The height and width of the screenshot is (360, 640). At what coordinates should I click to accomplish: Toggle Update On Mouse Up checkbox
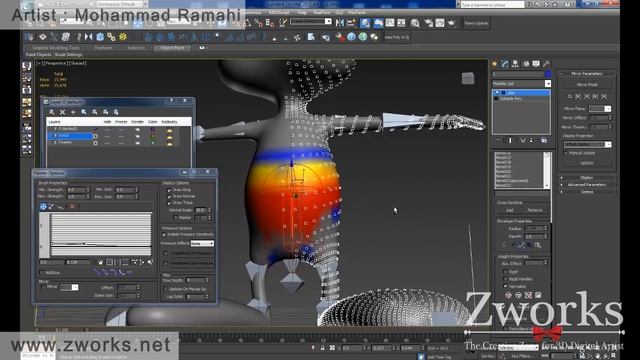pos(166,289)
